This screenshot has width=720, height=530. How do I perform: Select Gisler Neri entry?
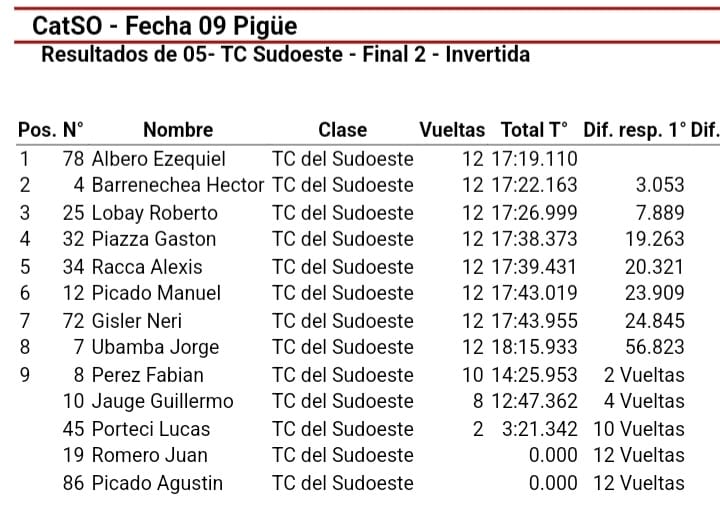[x=137, y=321]
